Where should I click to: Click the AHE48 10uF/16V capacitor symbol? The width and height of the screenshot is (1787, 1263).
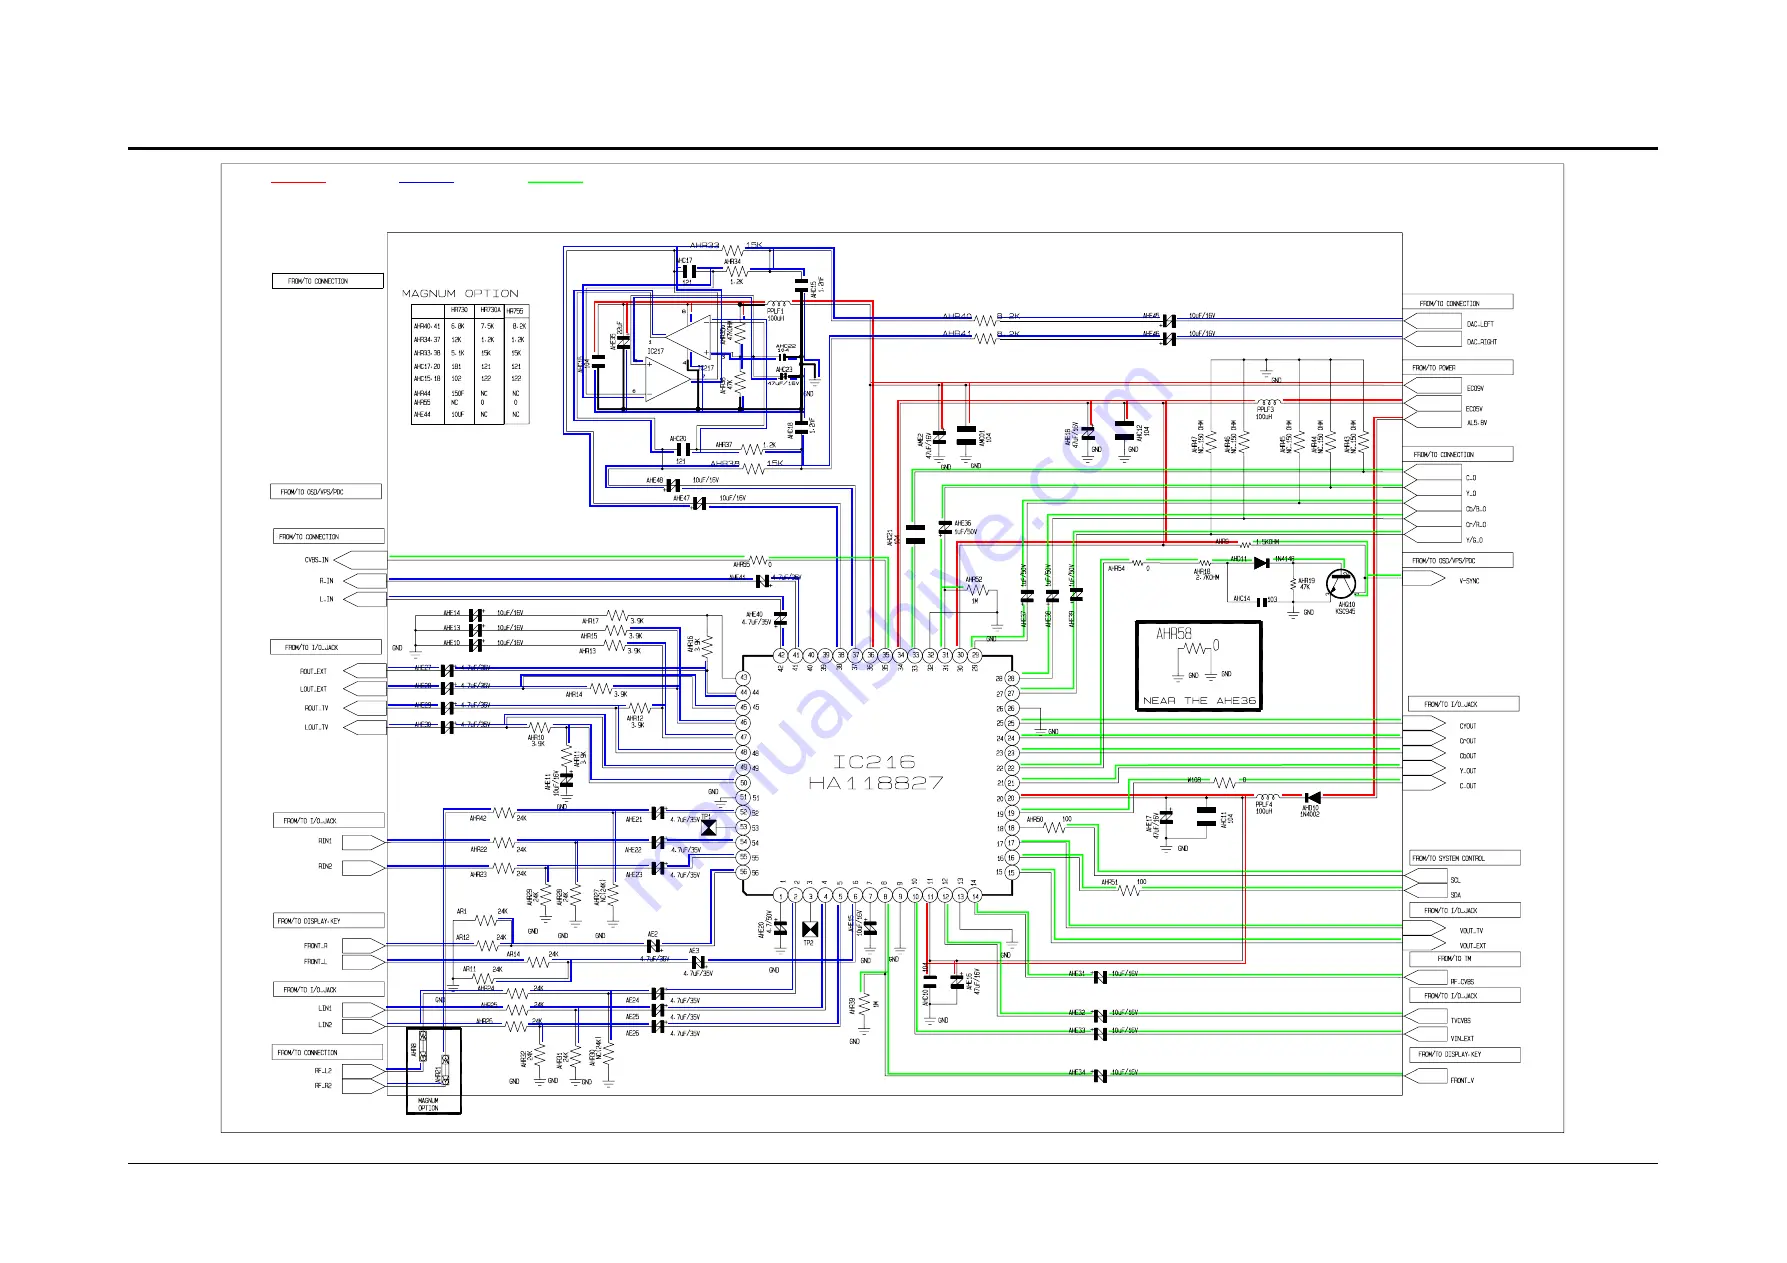pos(673,486)
